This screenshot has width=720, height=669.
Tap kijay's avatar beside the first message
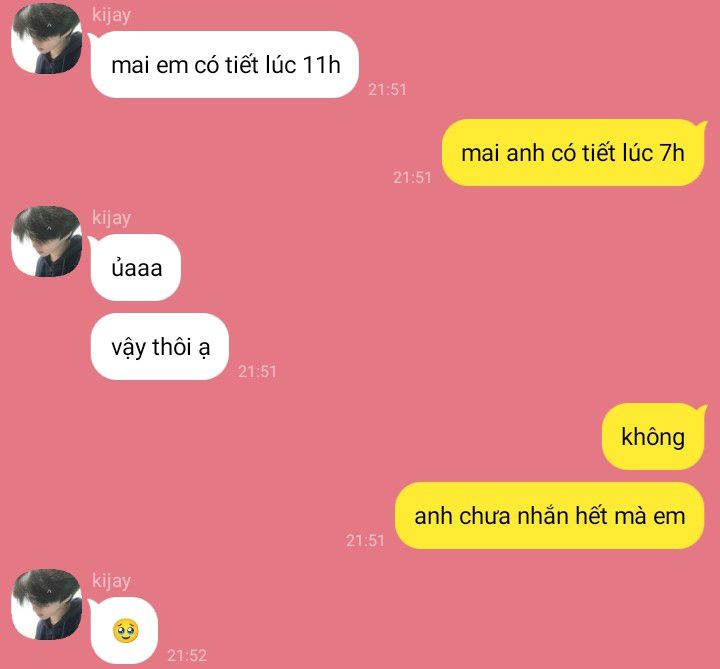tap(47, 39)
